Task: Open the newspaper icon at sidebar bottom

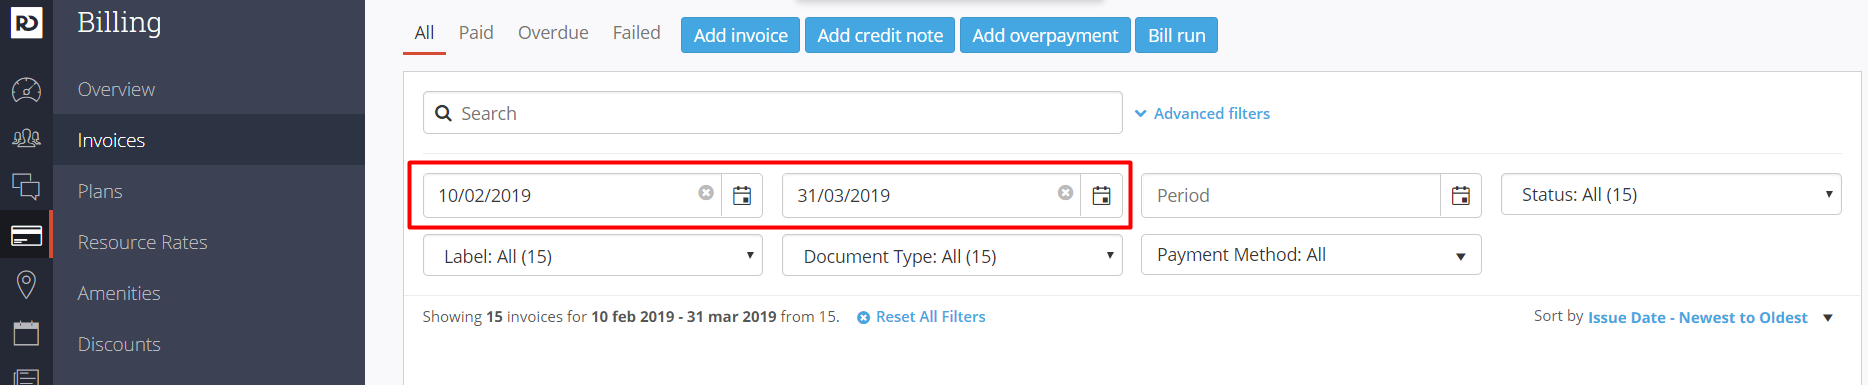Action: coord(26,378)
